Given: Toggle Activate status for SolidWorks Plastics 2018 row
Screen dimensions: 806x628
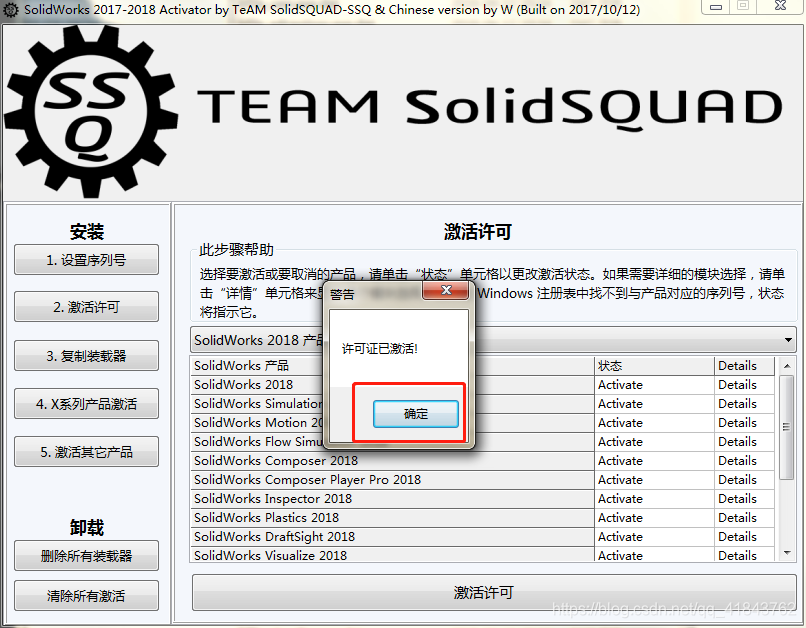Looking at the screenshot, I should tap(654, 518).
